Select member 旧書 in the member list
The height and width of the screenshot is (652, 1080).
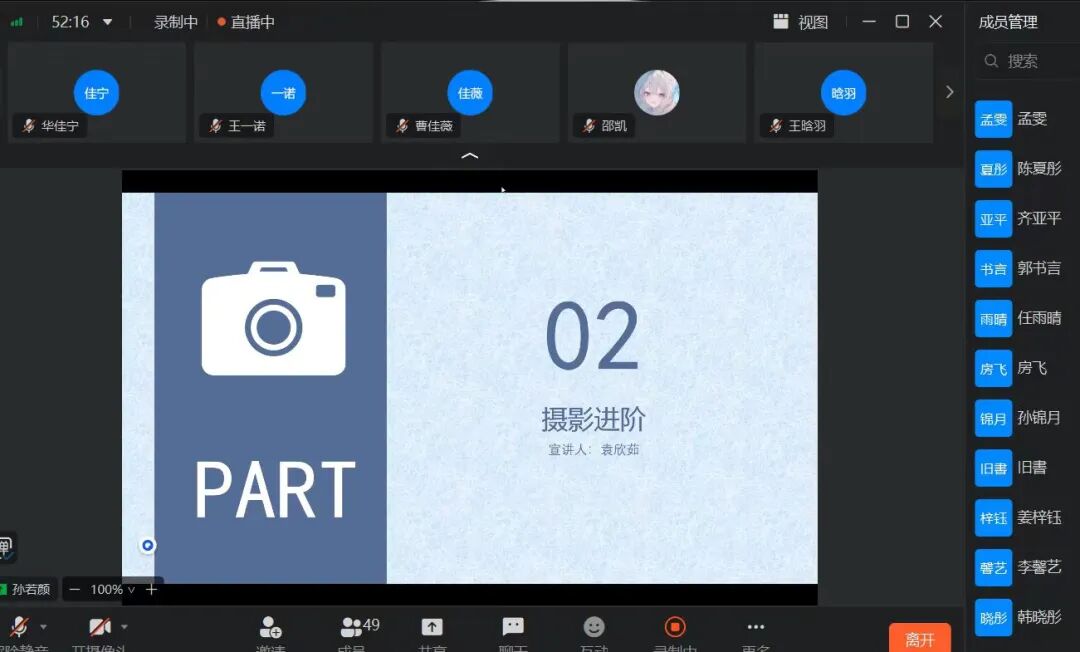click(1026, 468)
